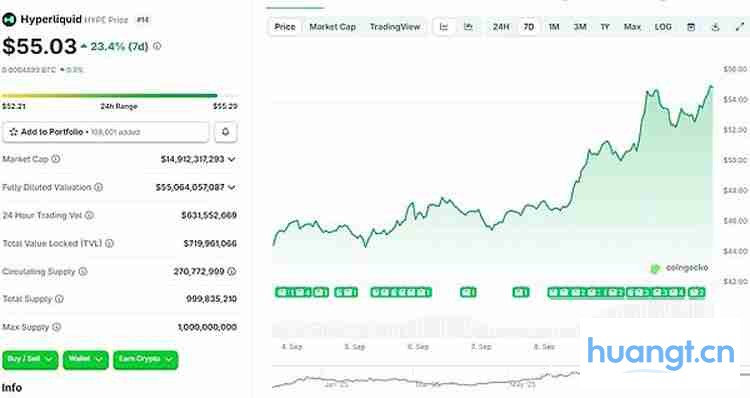Screen dimensions: 750x398
Task: Click the 24h Range price bar
Action: (110, 96)
